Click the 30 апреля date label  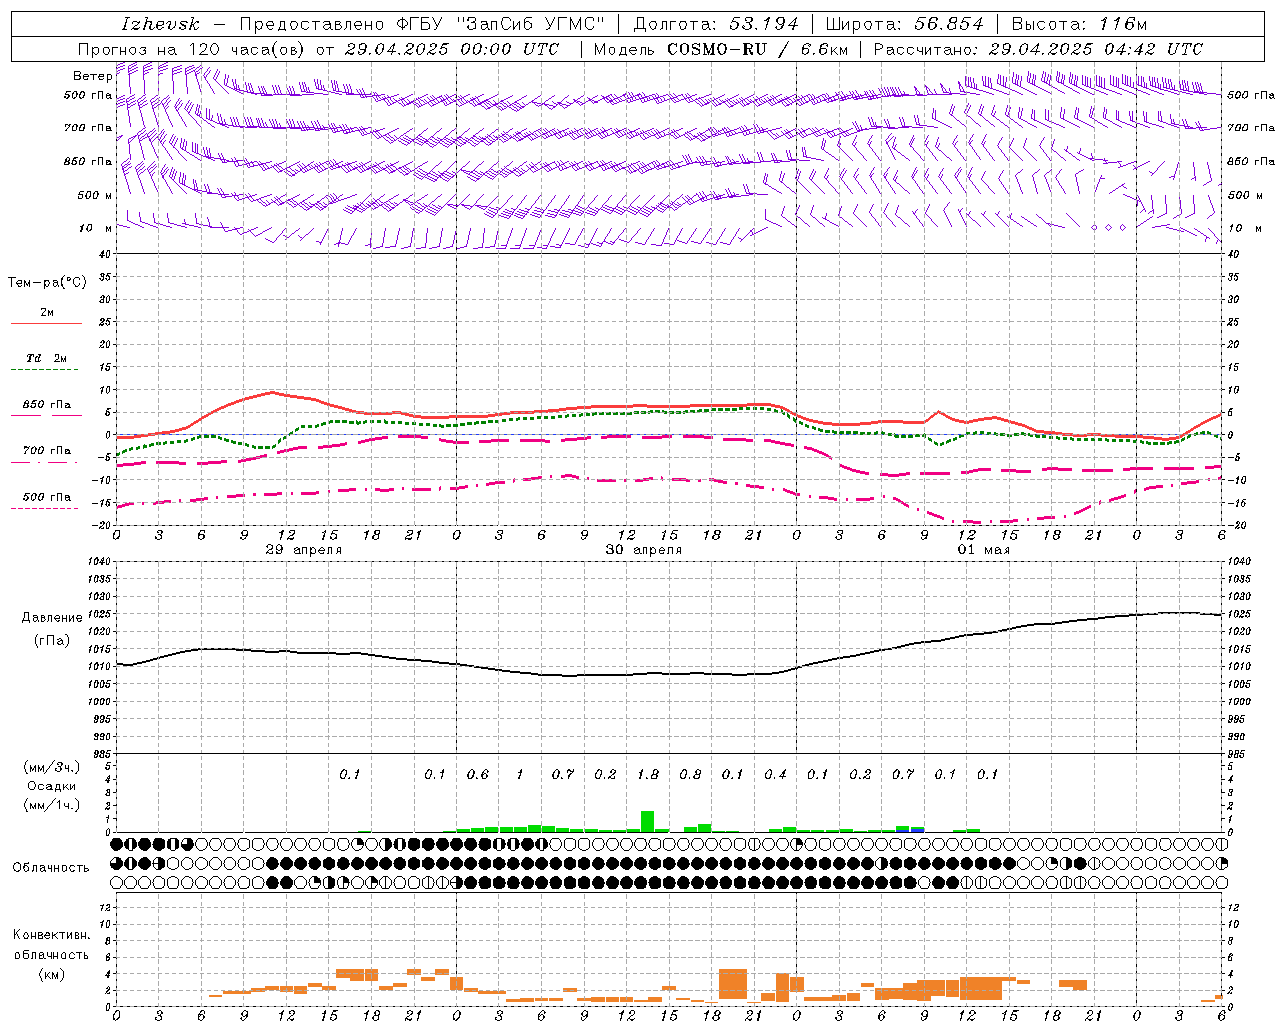click(x=643, y=550)
